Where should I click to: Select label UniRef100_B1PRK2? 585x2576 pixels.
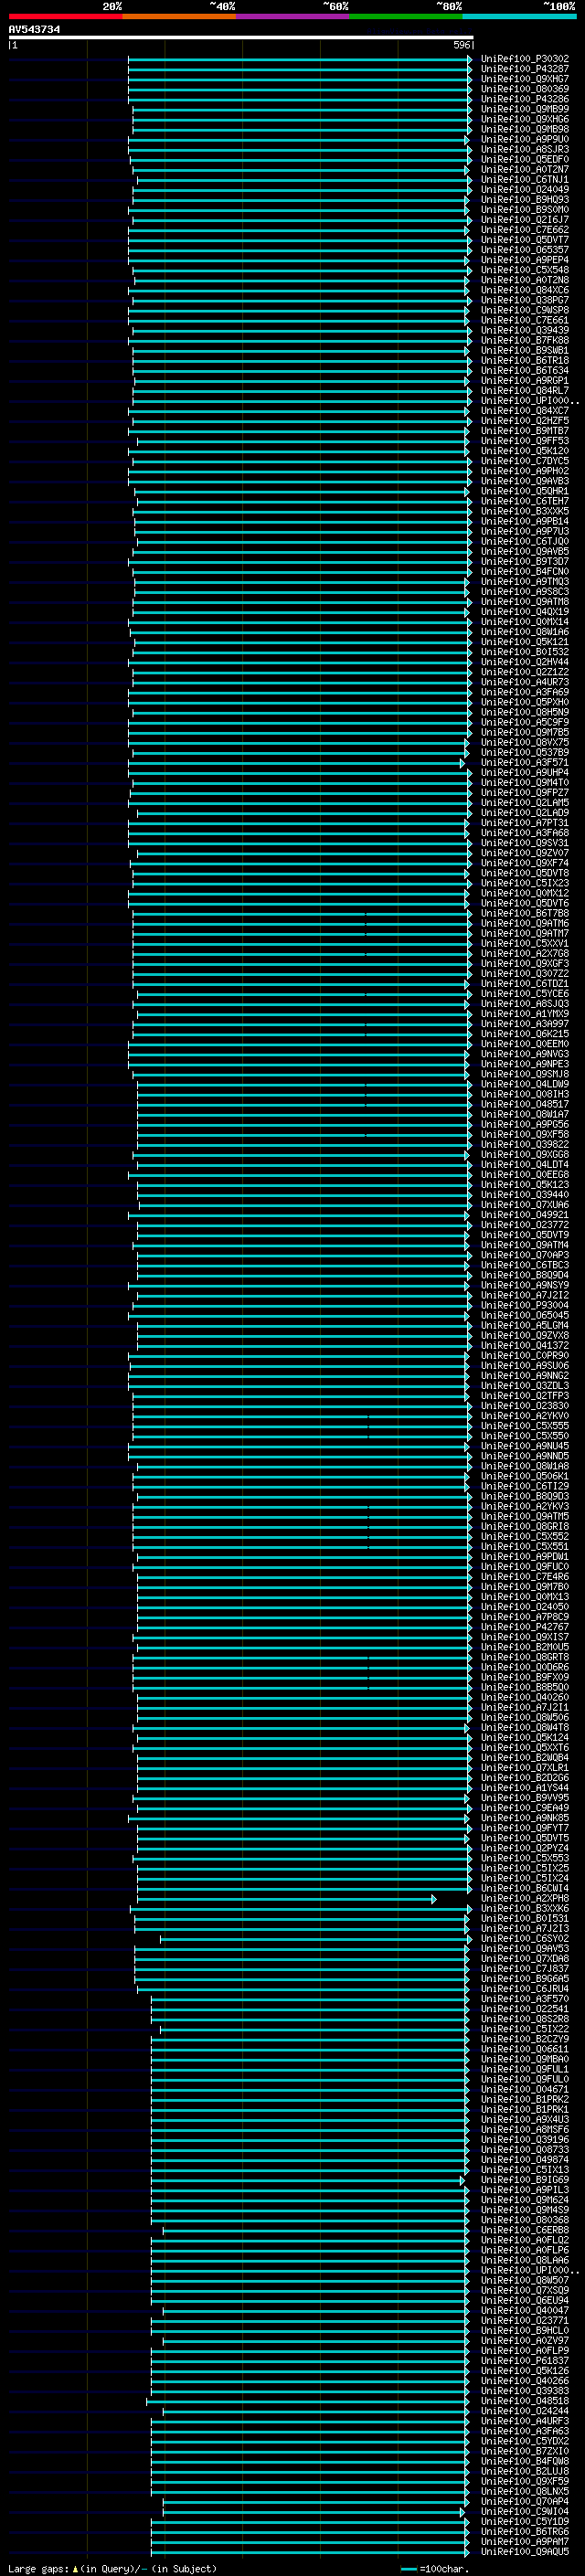pyautogui.click(x=525, y=2100)
